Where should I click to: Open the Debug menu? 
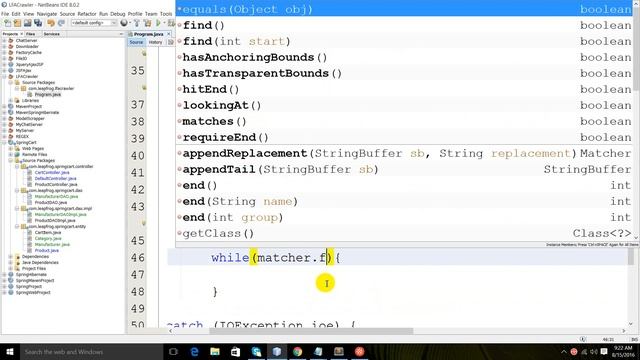(x=118, y=14)
